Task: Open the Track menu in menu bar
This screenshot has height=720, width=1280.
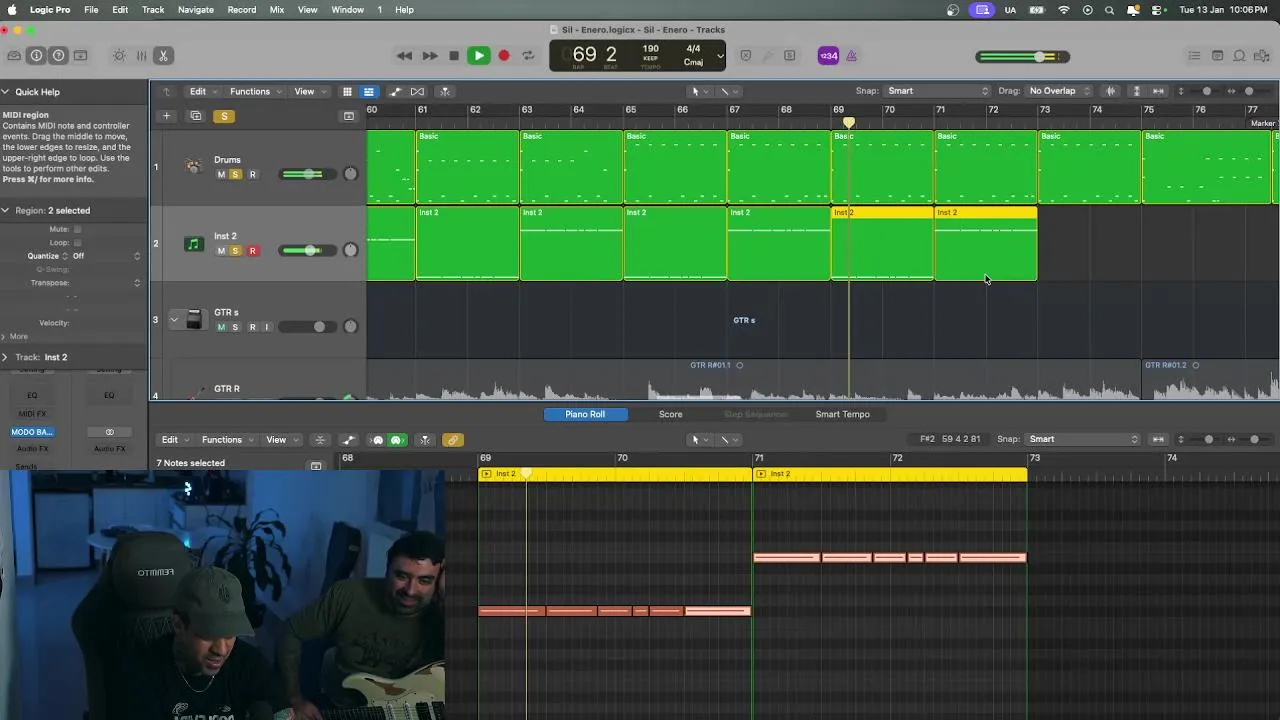Action: click(x=153, y=9)
